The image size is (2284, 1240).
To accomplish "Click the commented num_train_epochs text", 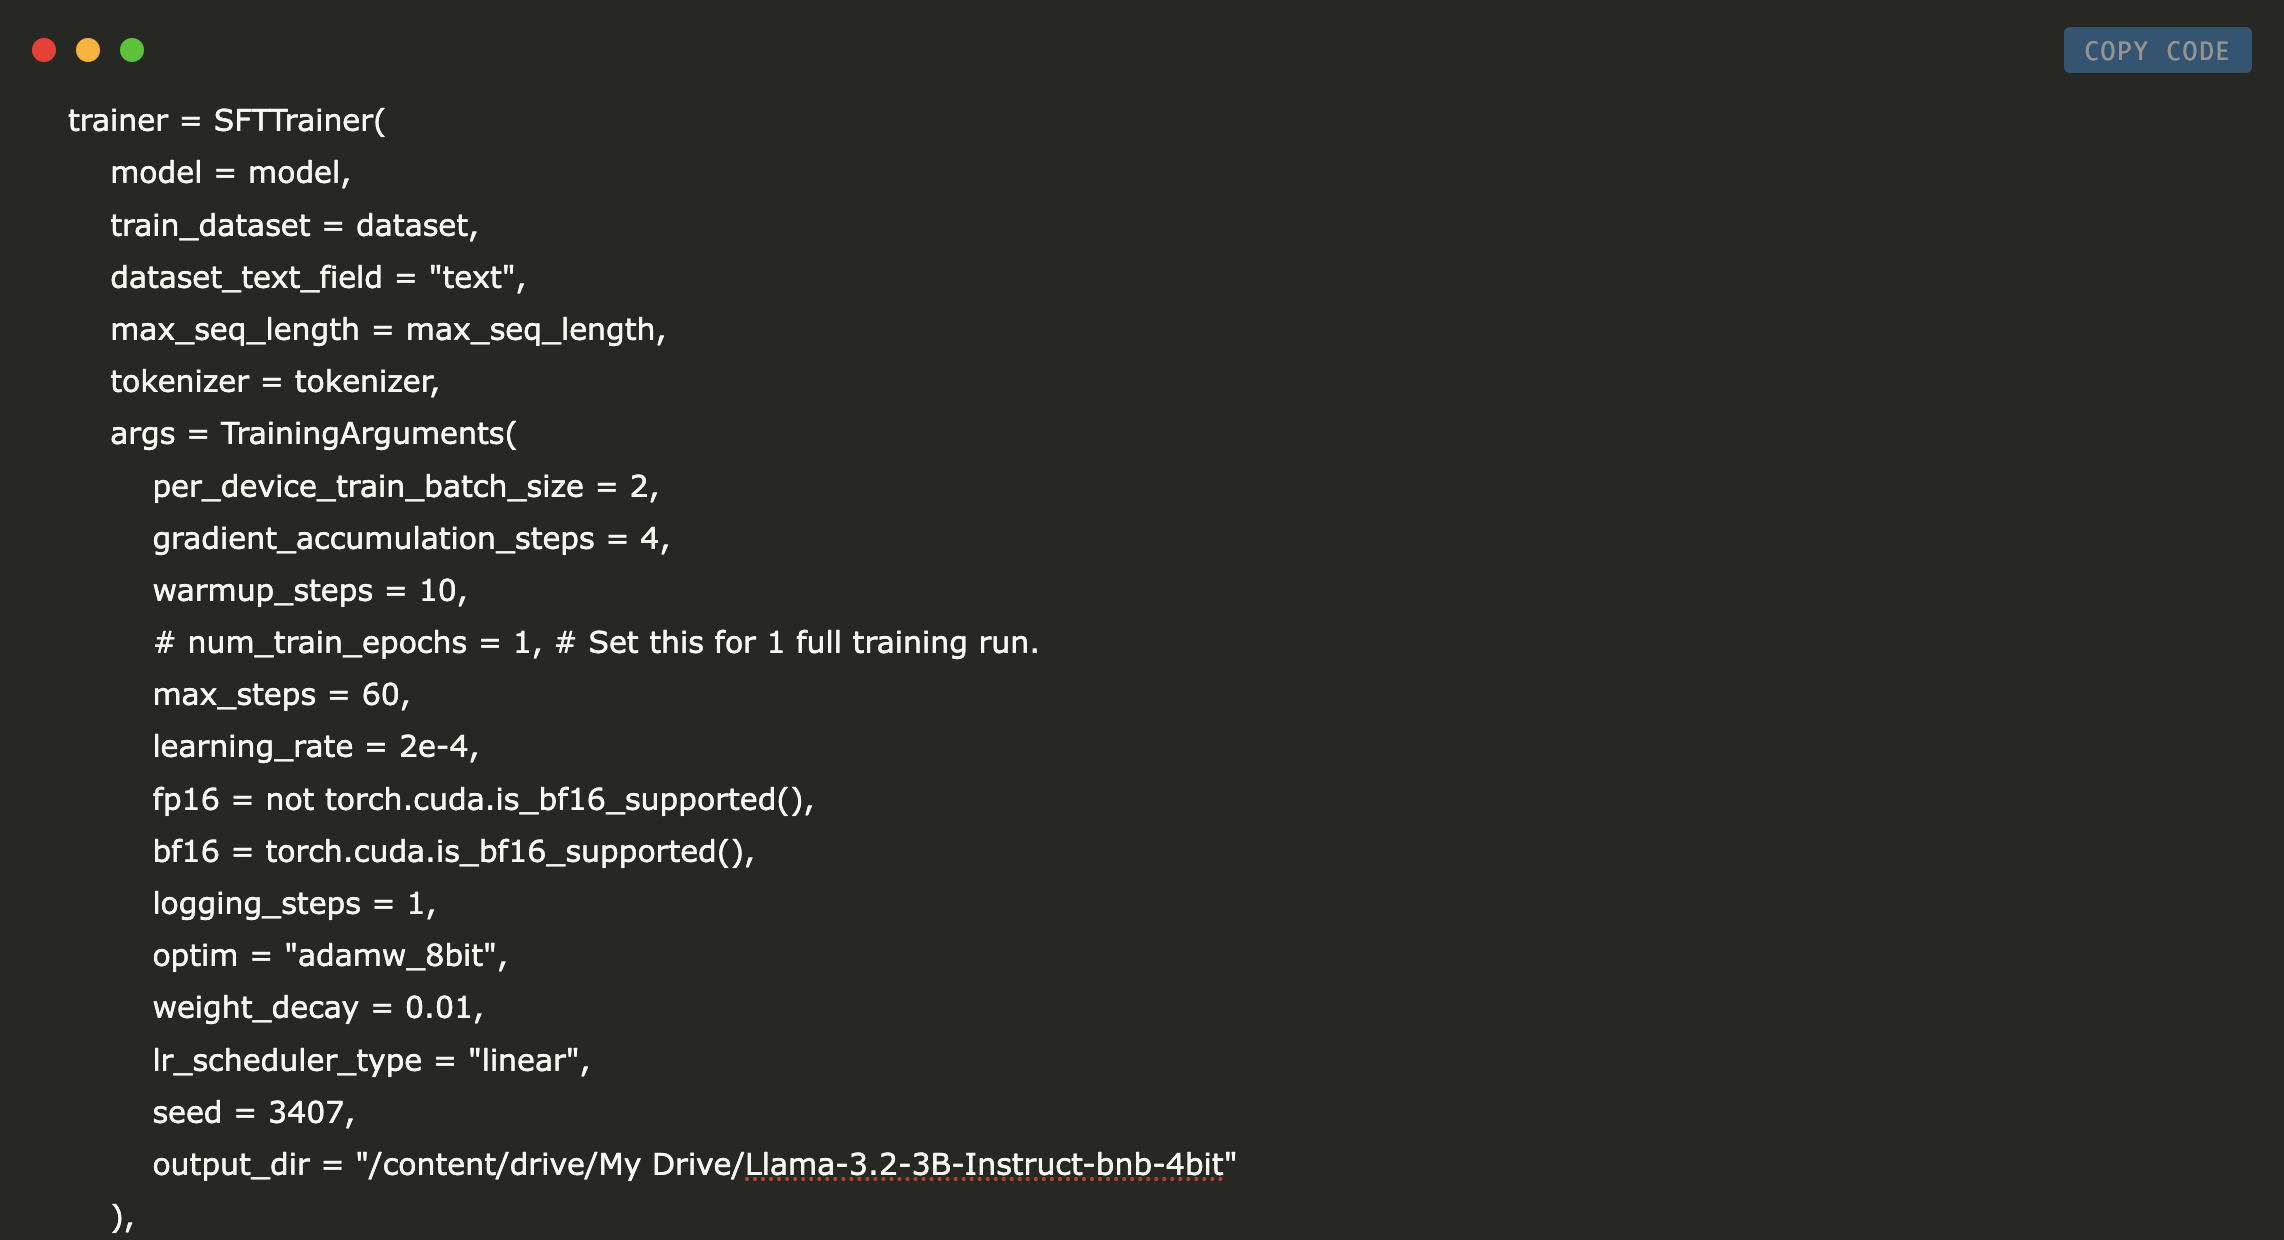I will pyautogui.click(x=327, y=643).
